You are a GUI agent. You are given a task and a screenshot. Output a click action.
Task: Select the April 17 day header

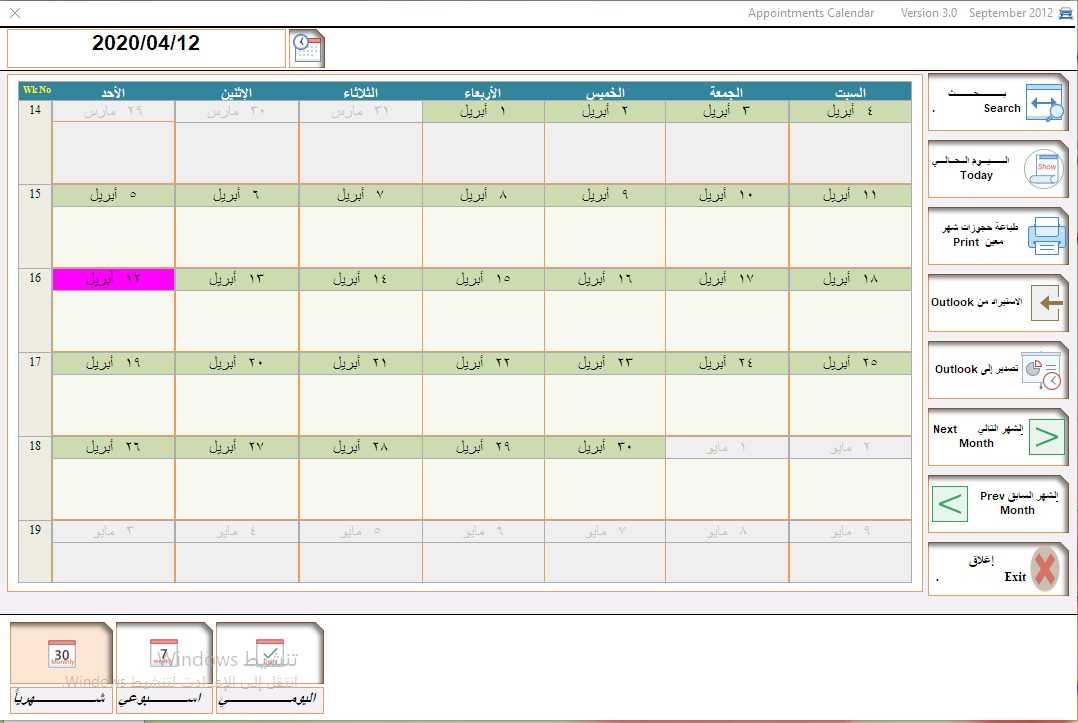pos(727,279)
